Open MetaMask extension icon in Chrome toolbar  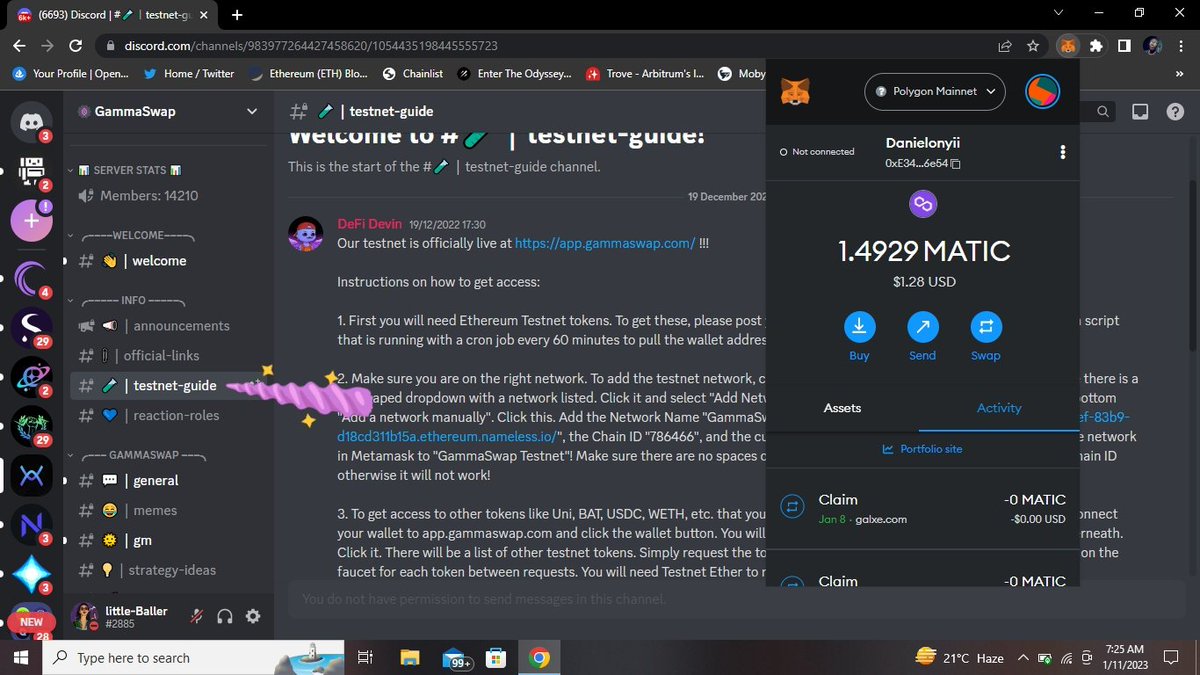1068,46
